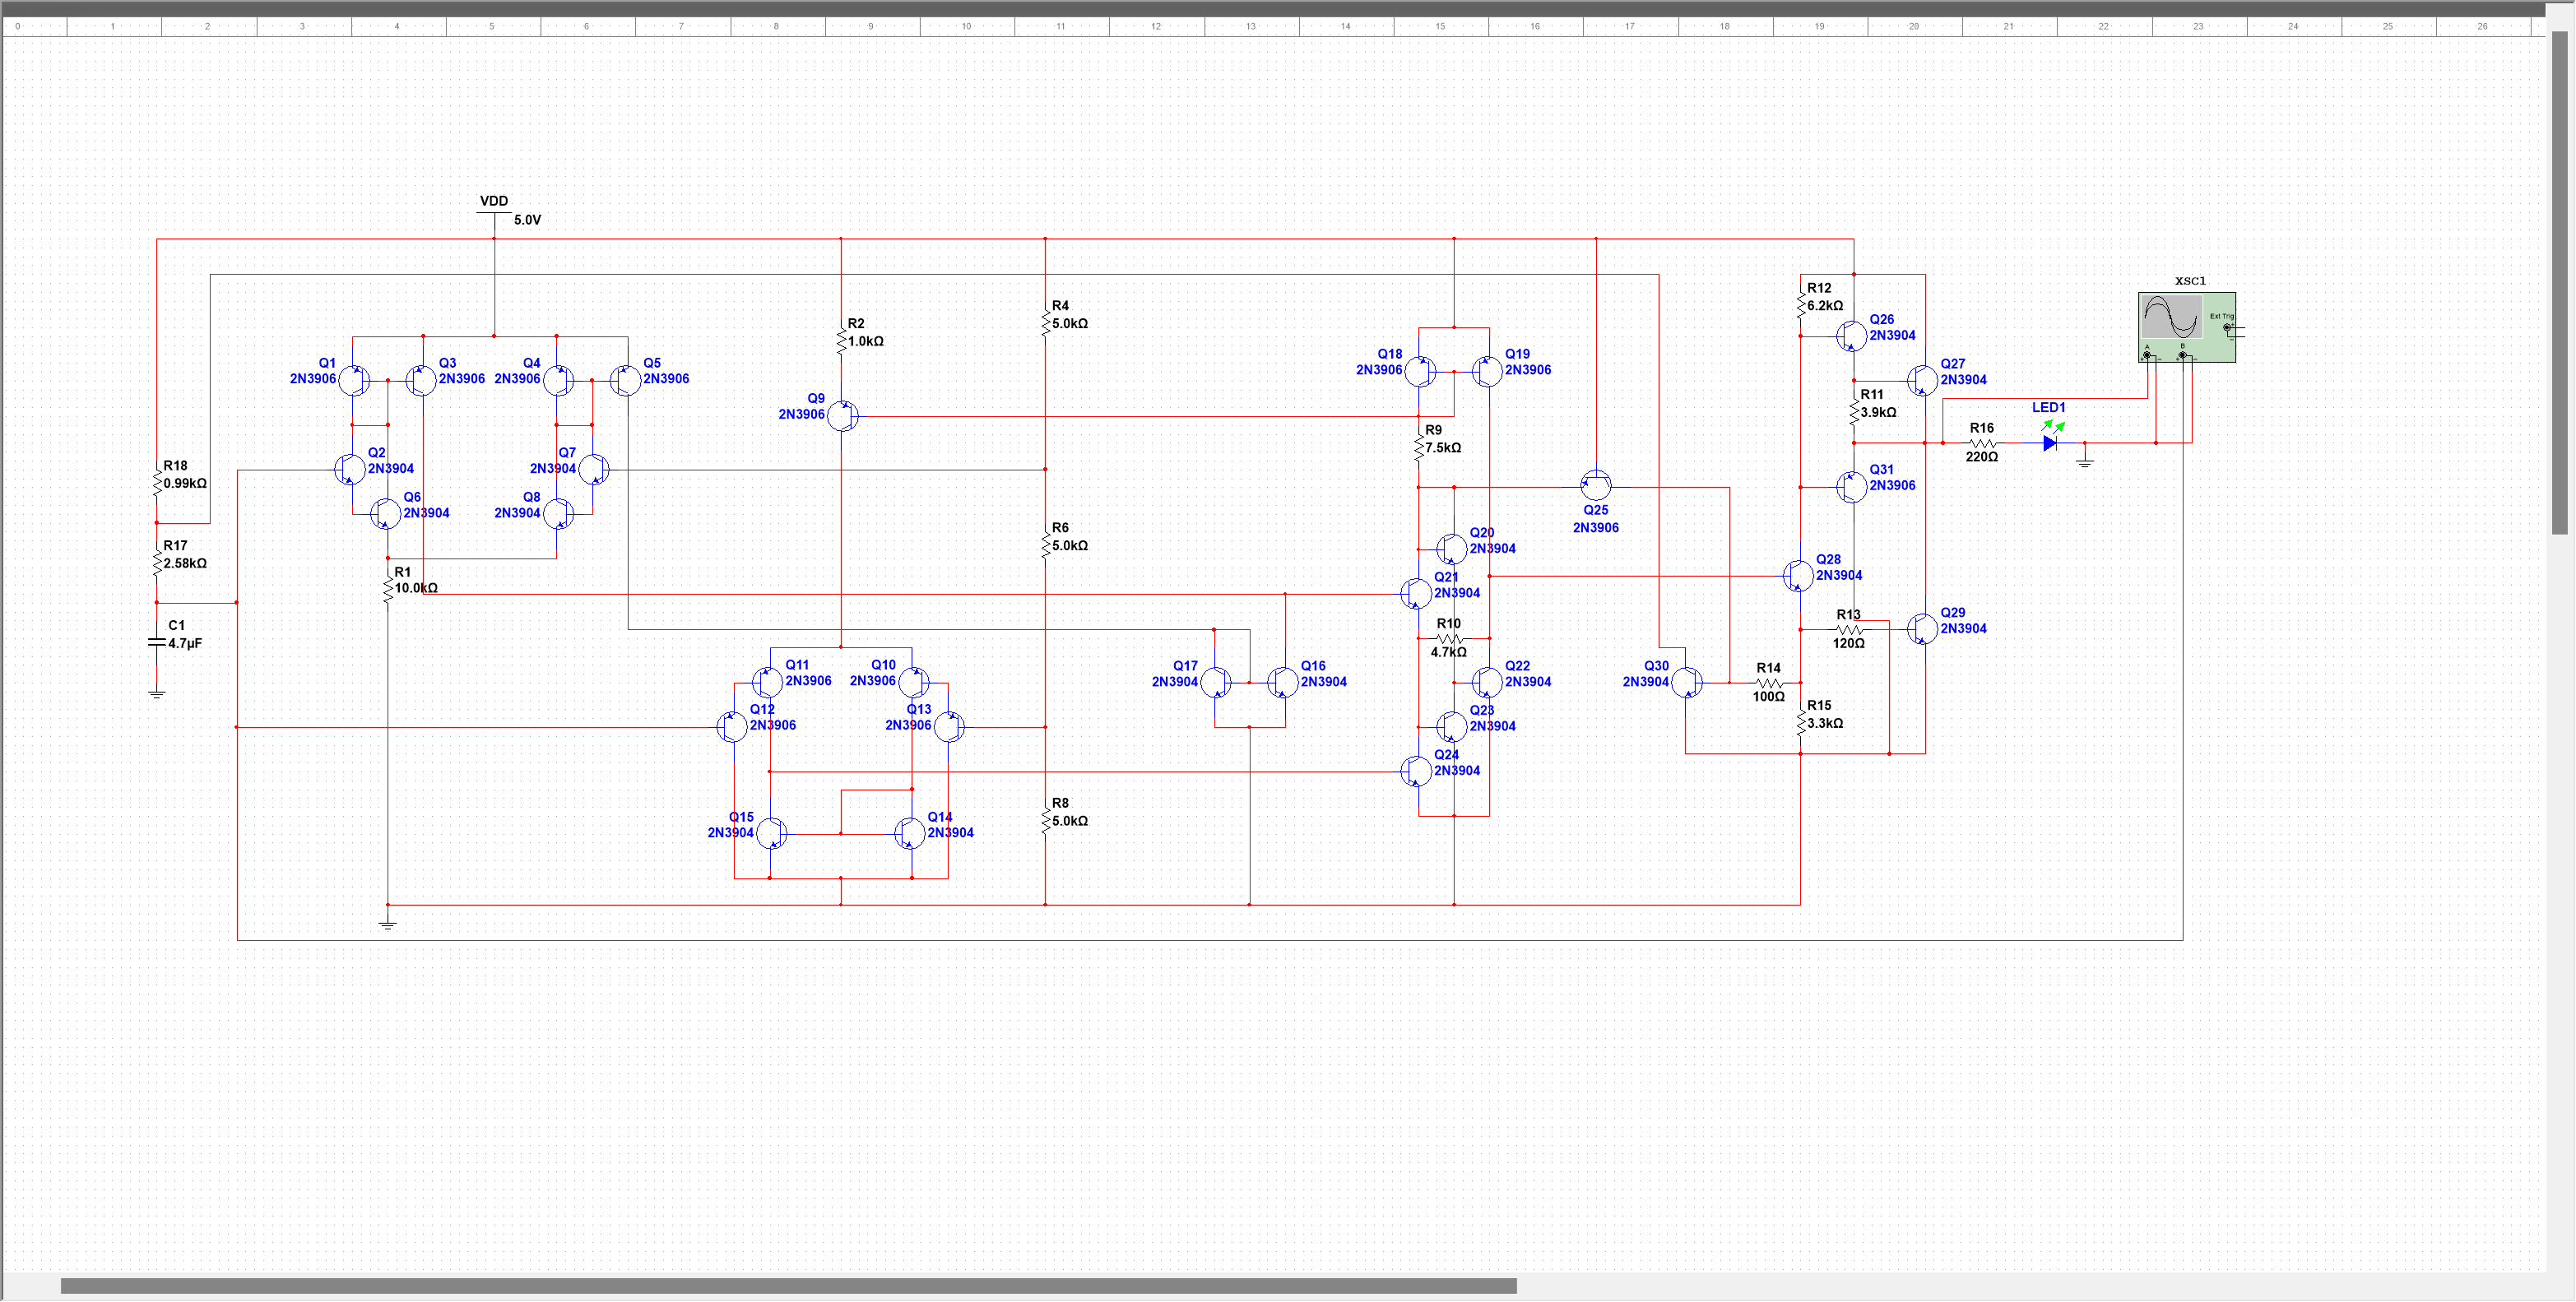2576x1302 pixels.
Task: Select resistor R9 7.5kΩ
Action: point(1419,448)
